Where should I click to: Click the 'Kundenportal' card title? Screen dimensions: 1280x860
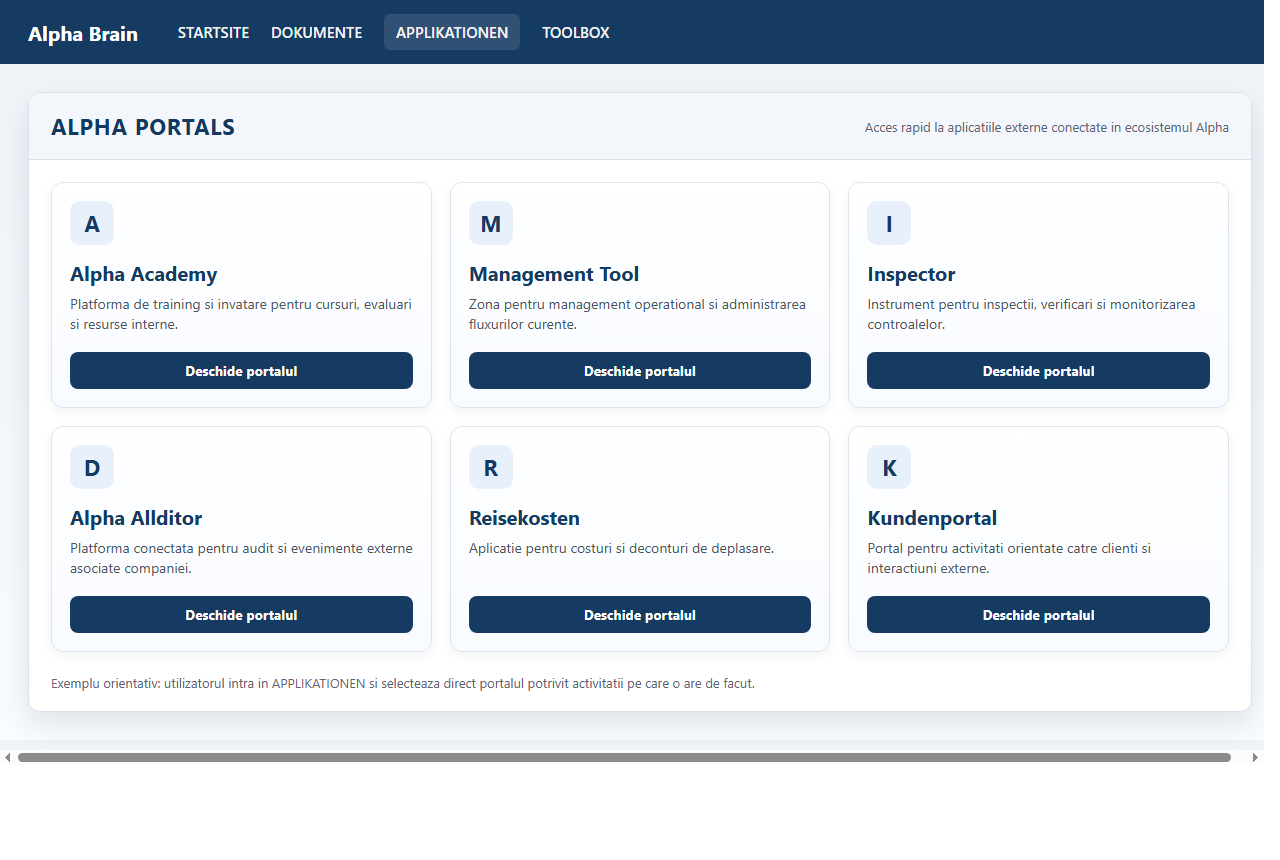[x=932, y=518]
